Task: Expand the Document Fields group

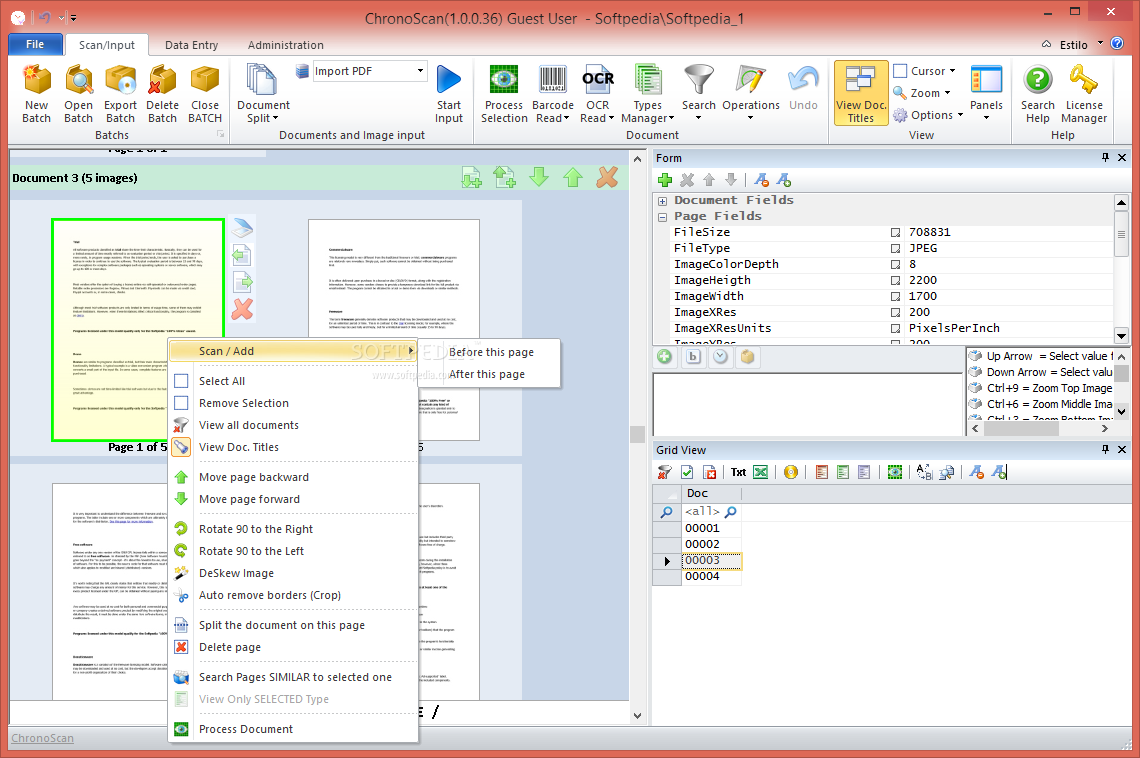Action: click(662, 201)
